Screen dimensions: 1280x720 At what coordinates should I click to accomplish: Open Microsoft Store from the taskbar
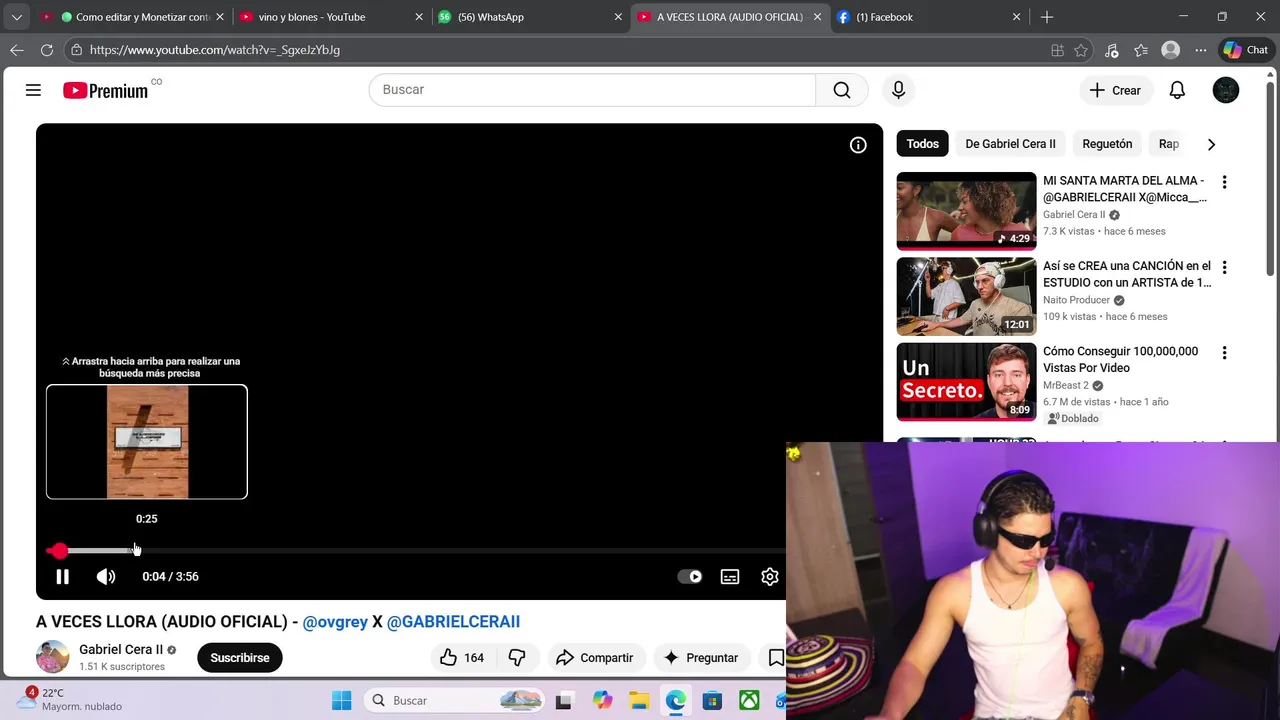[712, 700]
